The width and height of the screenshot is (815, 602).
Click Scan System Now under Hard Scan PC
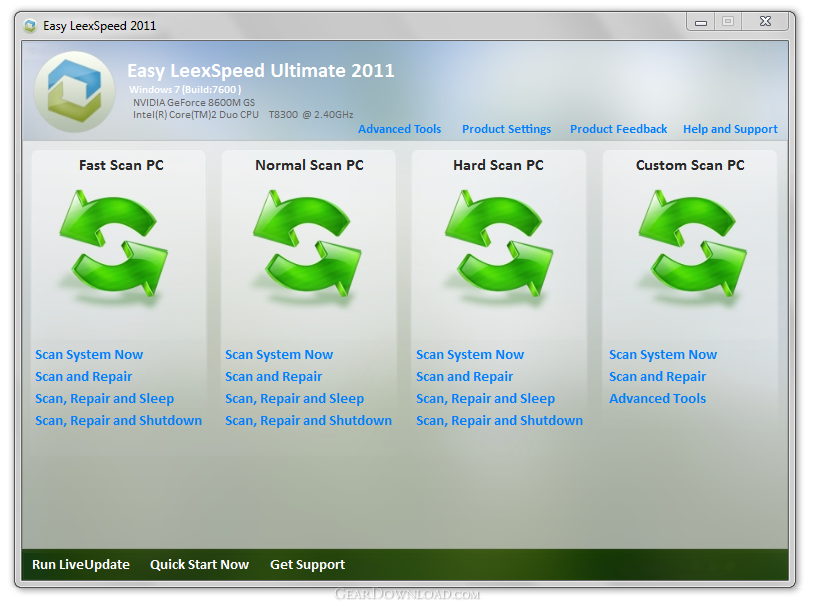(470, 355)
